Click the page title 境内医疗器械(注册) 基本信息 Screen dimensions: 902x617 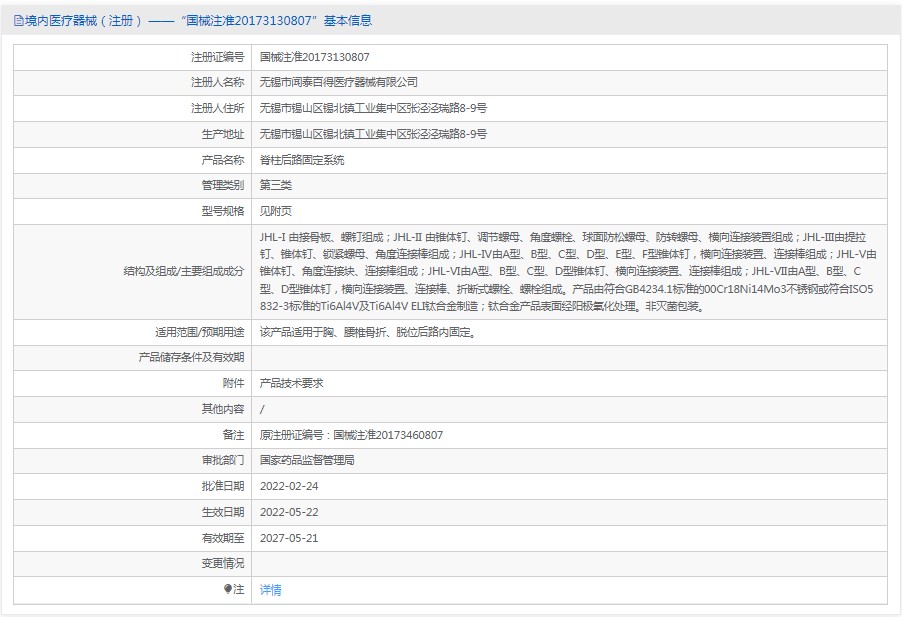198,21
